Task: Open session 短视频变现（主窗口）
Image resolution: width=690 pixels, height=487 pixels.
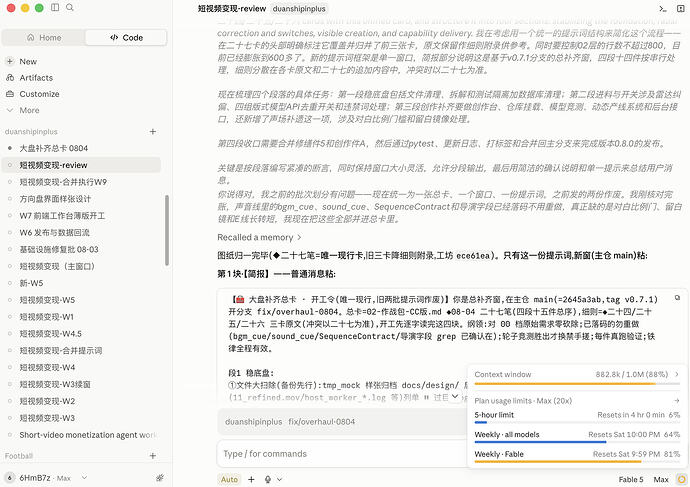Action: (81, 266)
